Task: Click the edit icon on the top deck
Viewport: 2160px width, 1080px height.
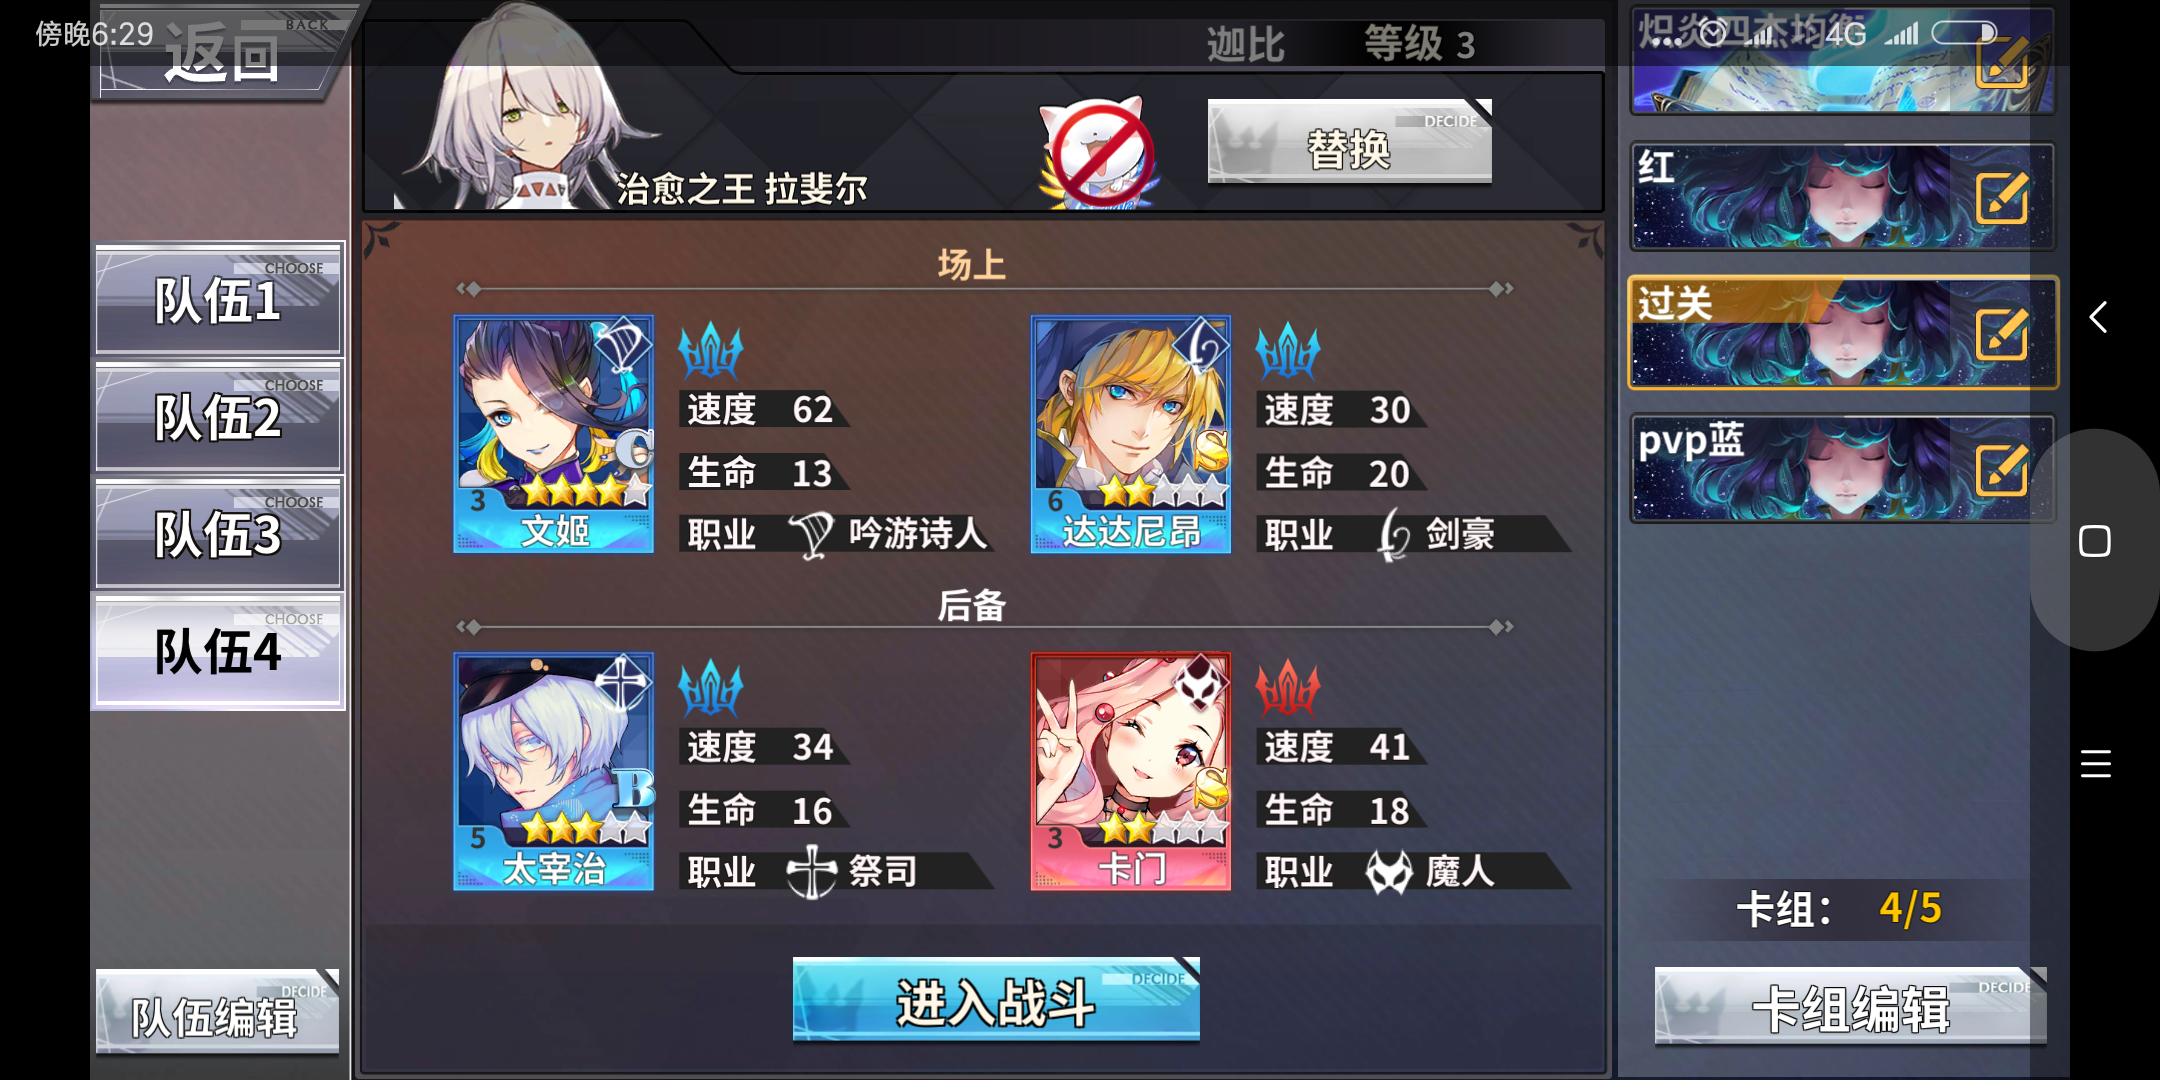Action: pyautogui.click(x=2002, y=62)
